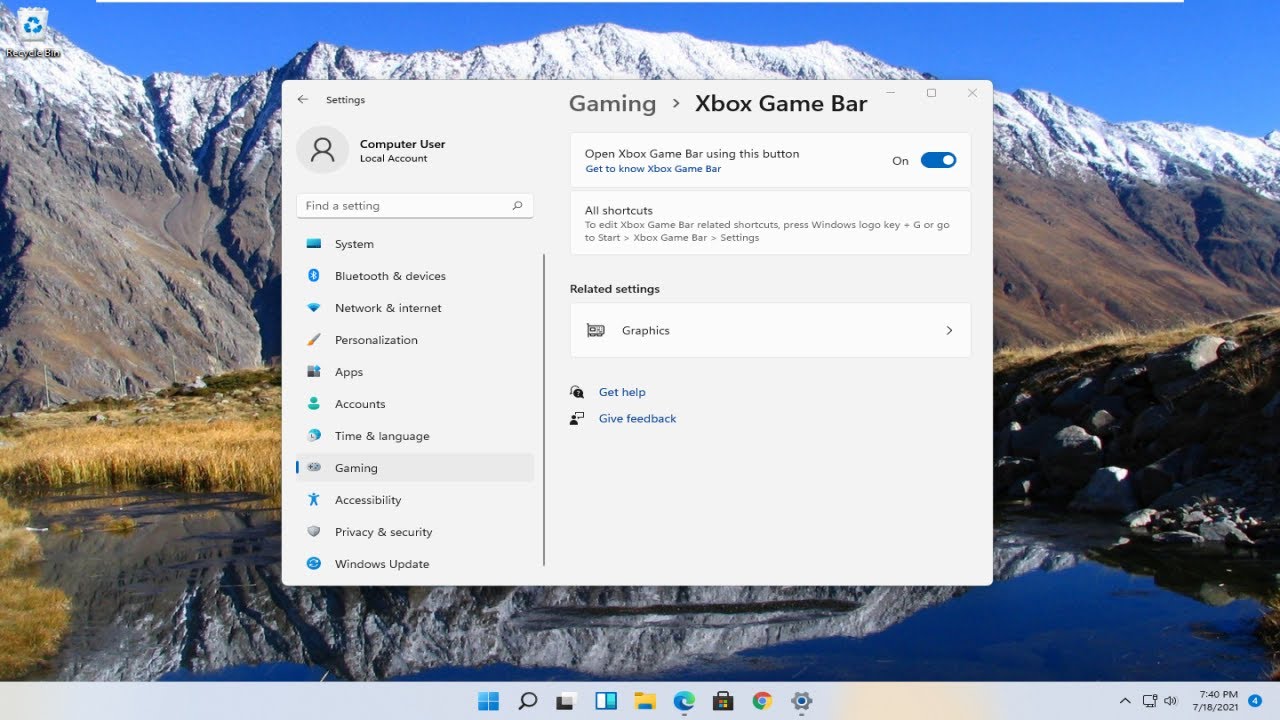Viewport: 1280px width, 720px height.
Task: Go to Windows Update settings
Action: click(x=415, y=564)
